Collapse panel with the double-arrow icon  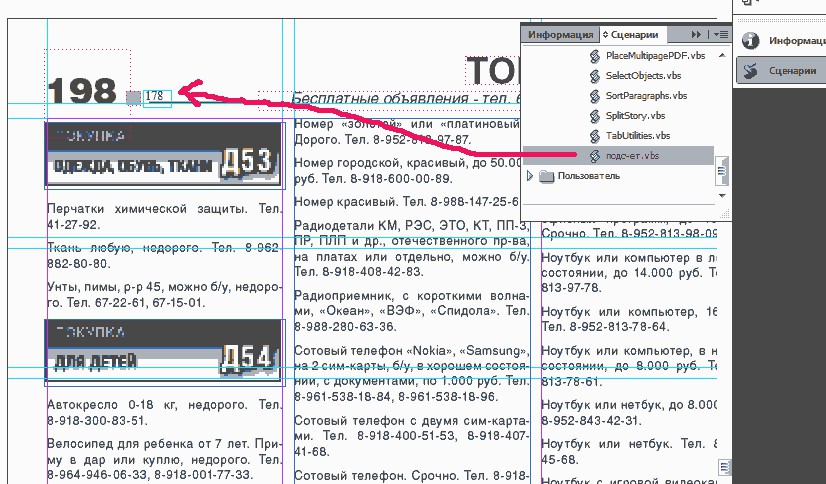pos(696,34)
